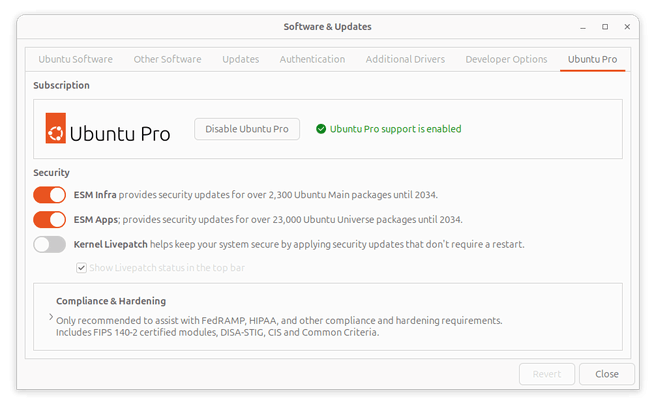The height and width of the screenshot is (408, 656).
Task: Close window with the X icon
Action: tap(627, 27)
